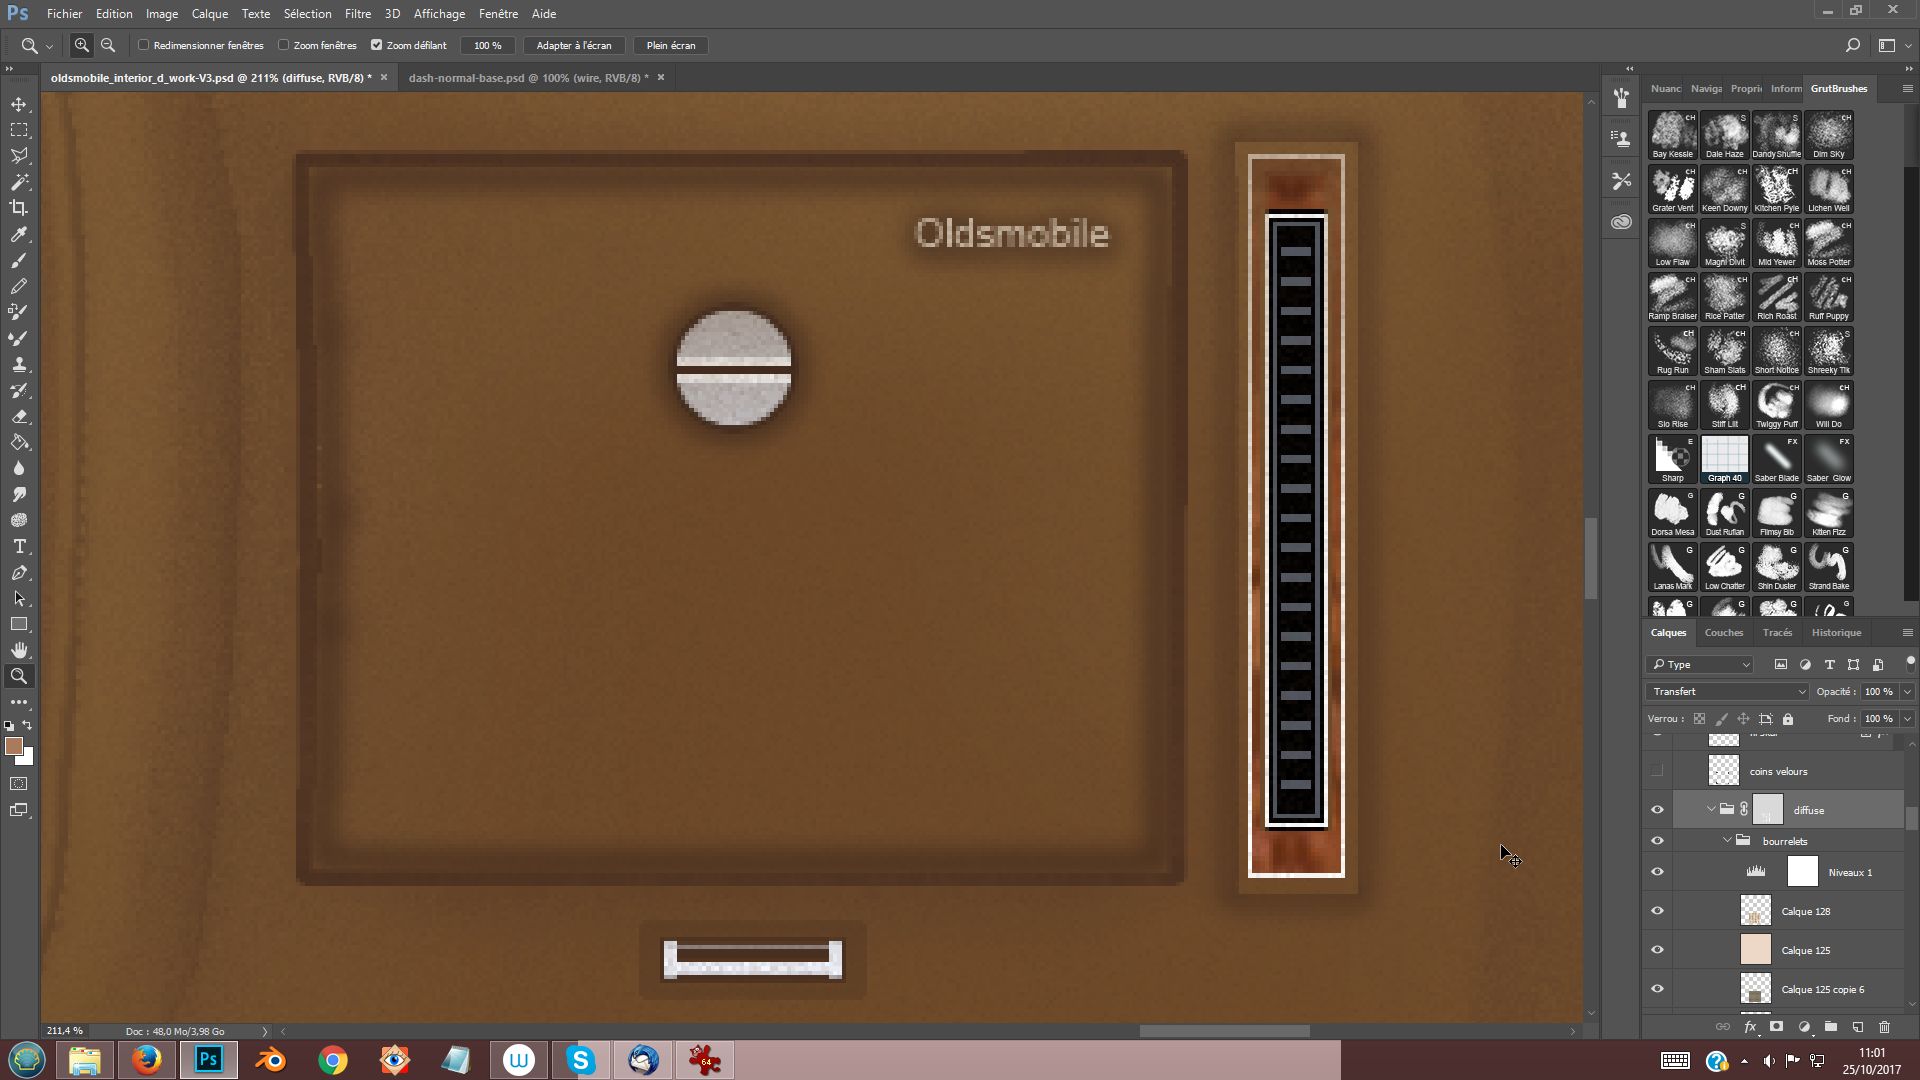Select the Eyedropper tool
The height and width of the screenshot is (1080, 1920).
click(19, 234)
